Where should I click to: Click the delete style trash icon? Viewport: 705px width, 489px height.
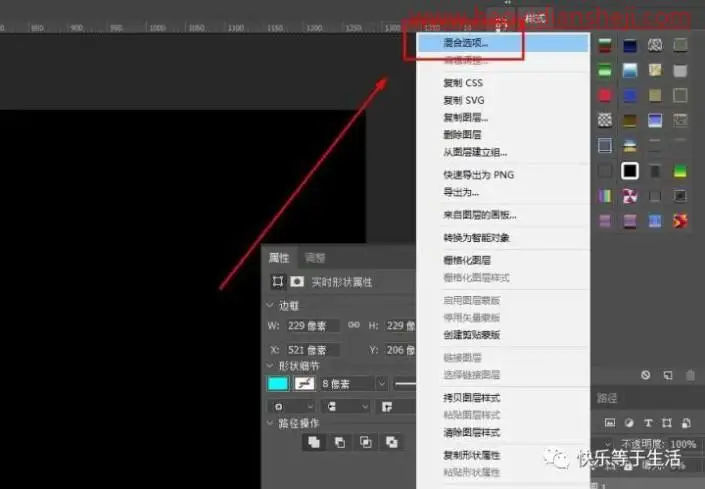point(691,375)
